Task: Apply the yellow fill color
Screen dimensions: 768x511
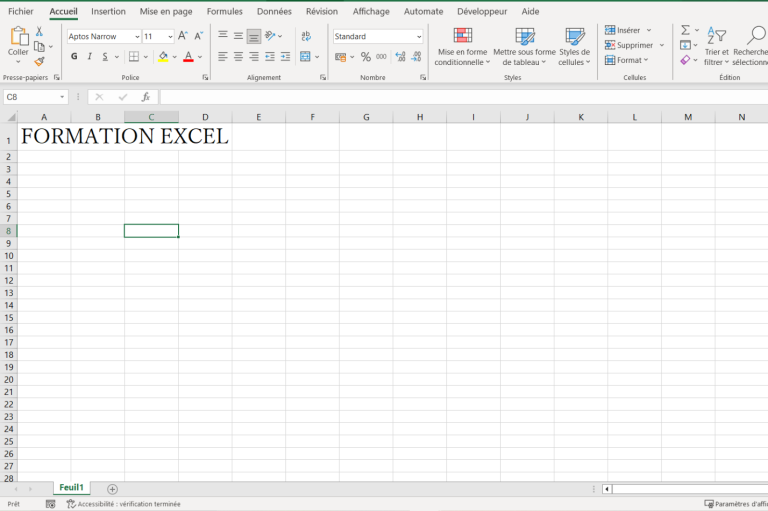Action: (x=163, y=57)
